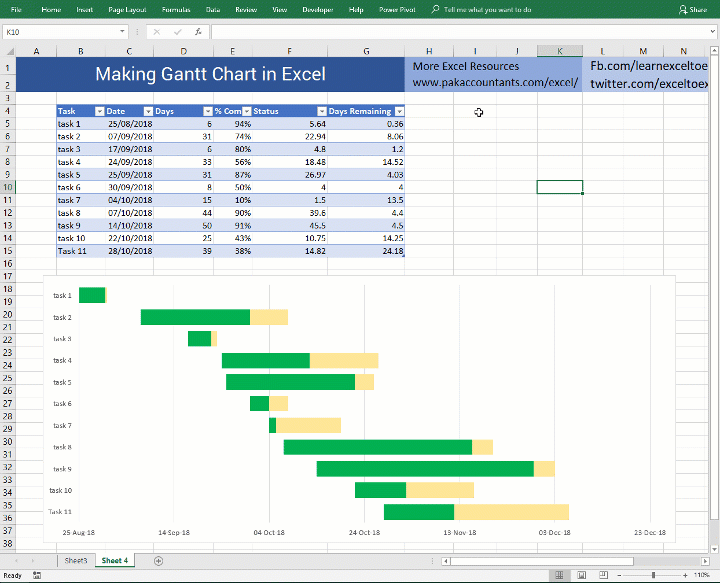Click the Share button
This screenshot has width=720, height=583.
pyautogui.click(x=693, y=9)
